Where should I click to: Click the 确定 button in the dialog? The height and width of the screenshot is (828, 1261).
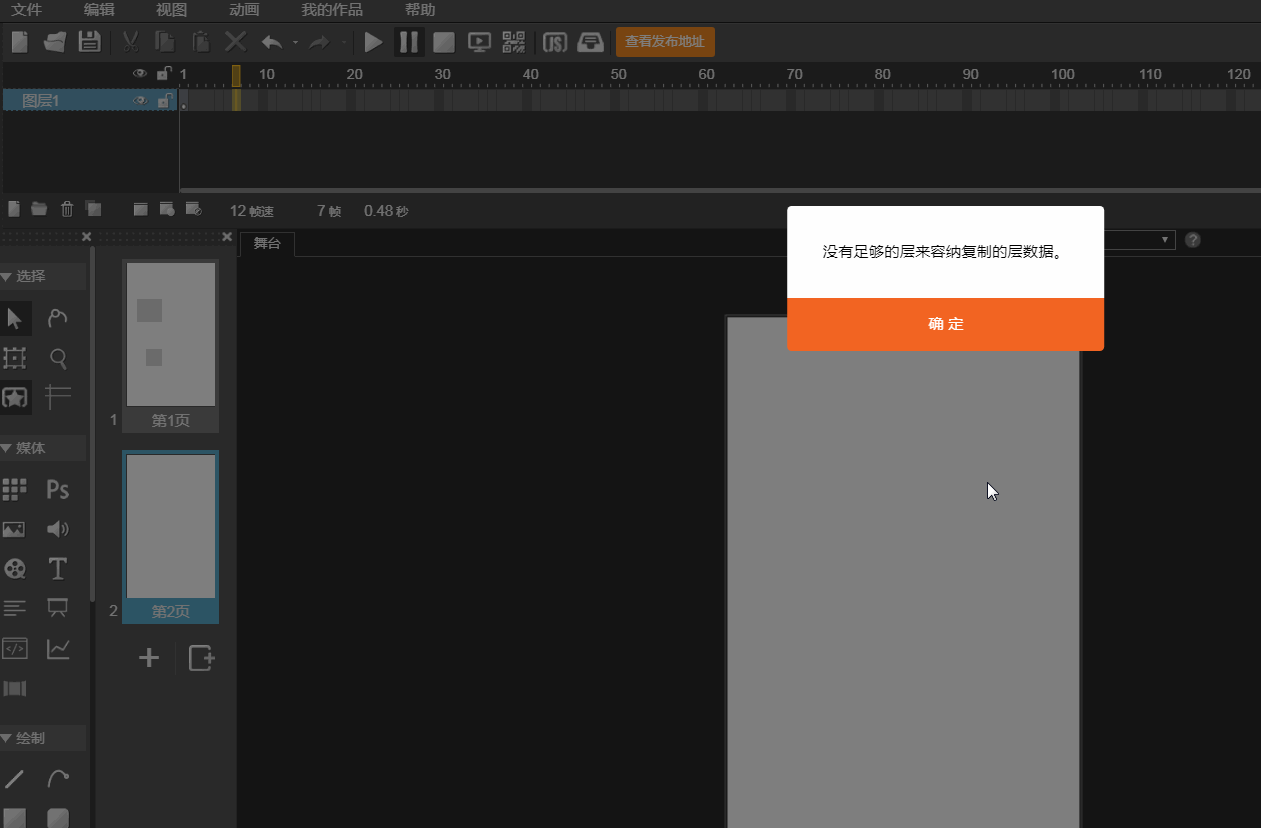click(945, 324)
